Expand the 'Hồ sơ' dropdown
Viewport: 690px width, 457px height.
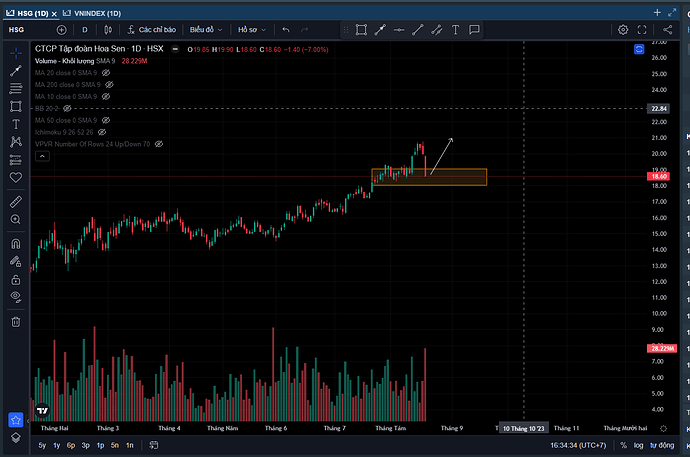[252, 30]
